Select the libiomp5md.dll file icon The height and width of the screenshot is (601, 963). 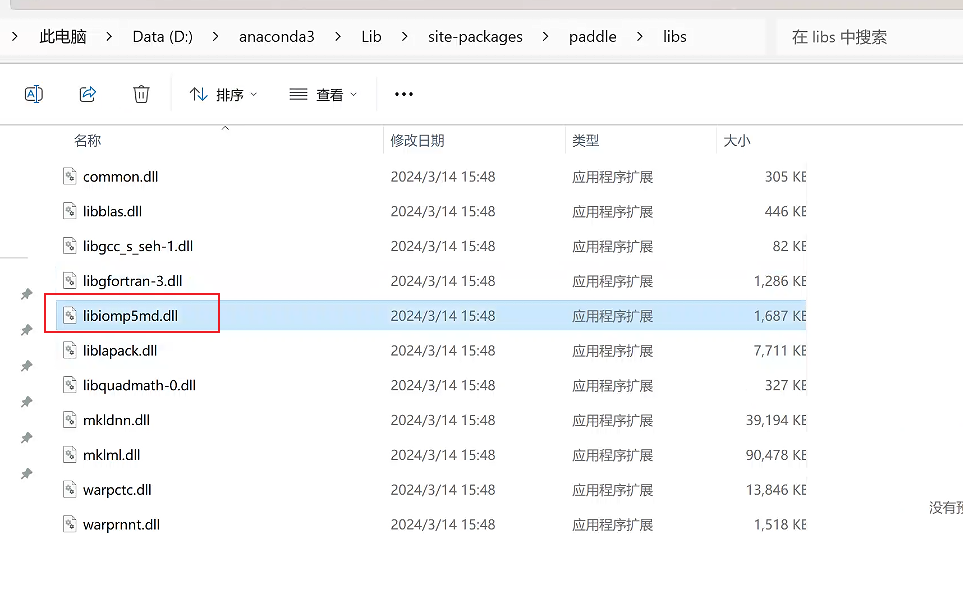tap(70, 316)
